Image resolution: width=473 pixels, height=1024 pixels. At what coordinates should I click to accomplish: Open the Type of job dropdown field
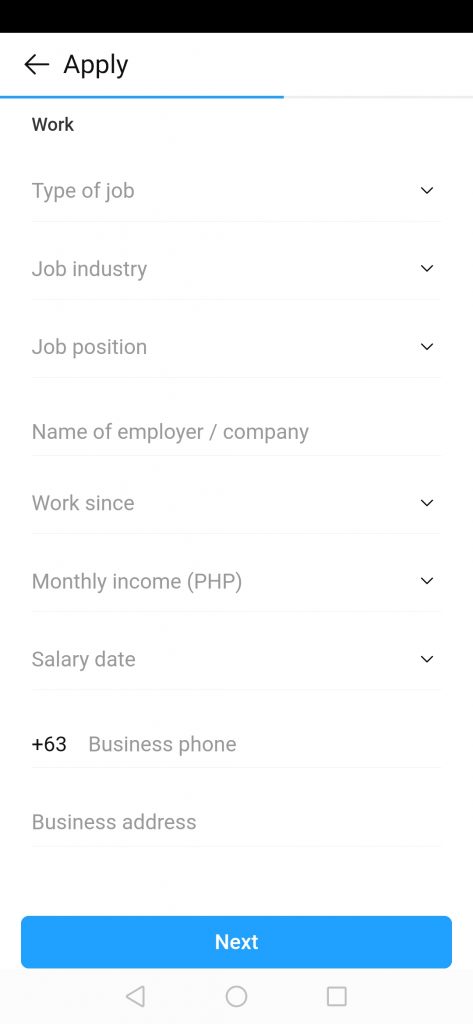tap(236, 191)
